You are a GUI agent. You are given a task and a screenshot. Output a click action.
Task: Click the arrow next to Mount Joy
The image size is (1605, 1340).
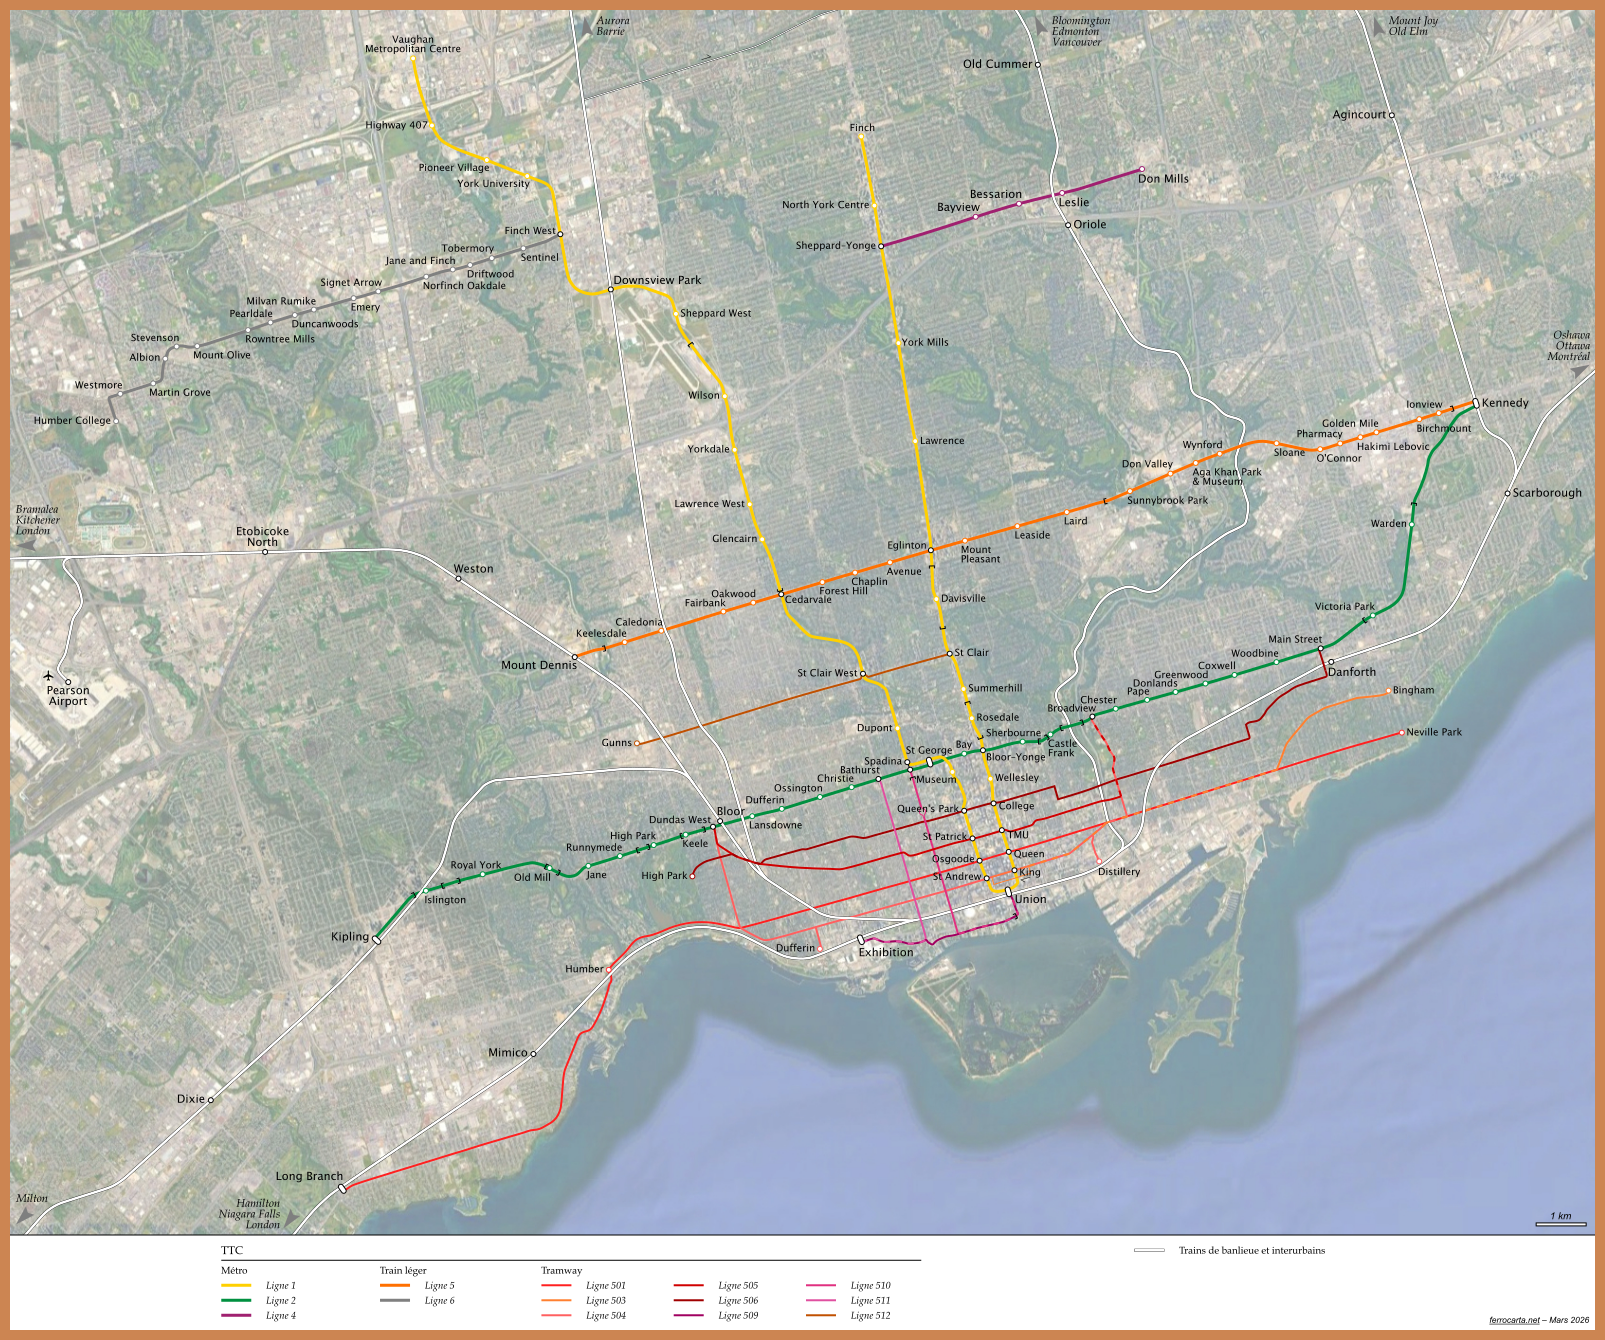[1379, 27]
